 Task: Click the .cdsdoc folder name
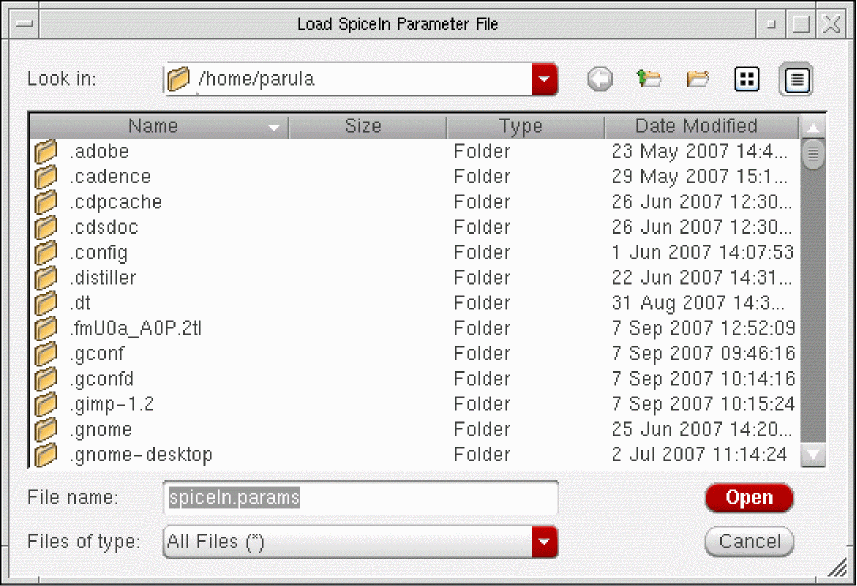click(104, 227)
